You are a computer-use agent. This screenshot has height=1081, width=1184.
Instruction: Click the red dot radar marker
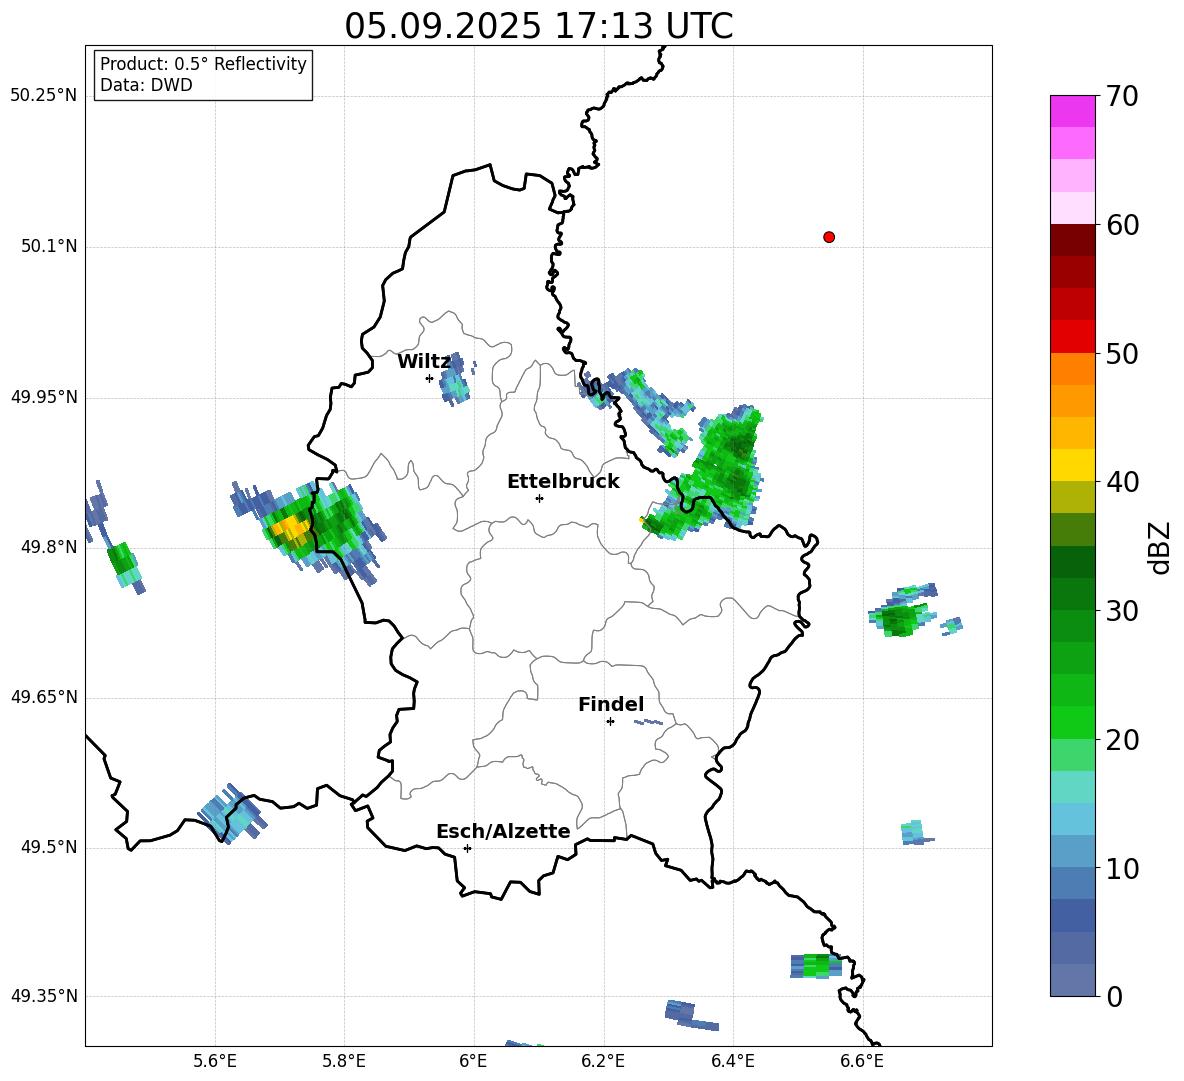[828, 237]
